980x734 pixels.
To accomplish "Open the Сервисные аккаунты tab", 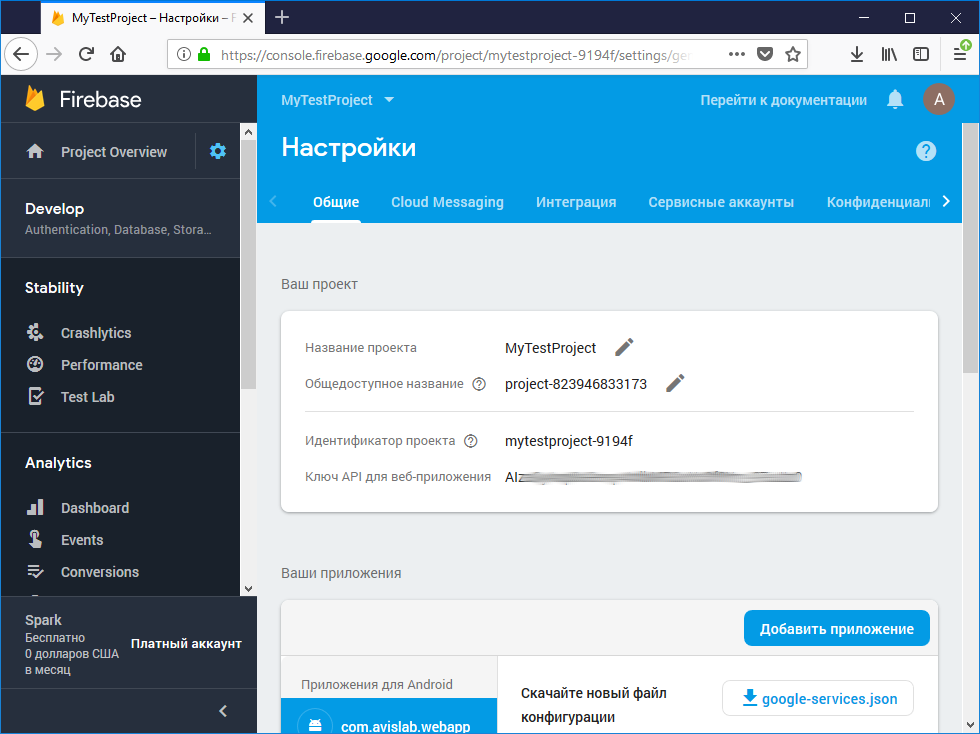I will (720, 202).
